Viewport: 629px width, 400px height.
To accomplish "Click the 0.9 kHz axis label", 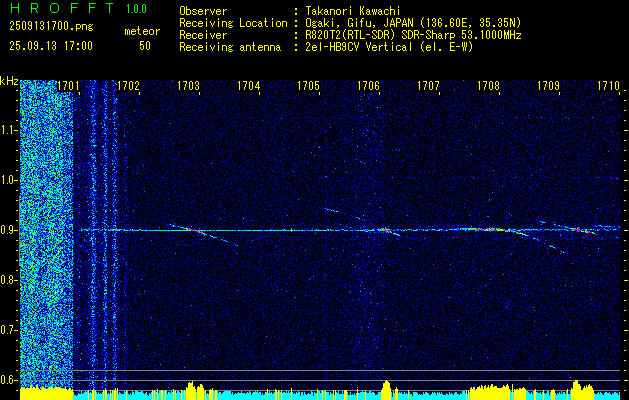I will tap(8, 230).
